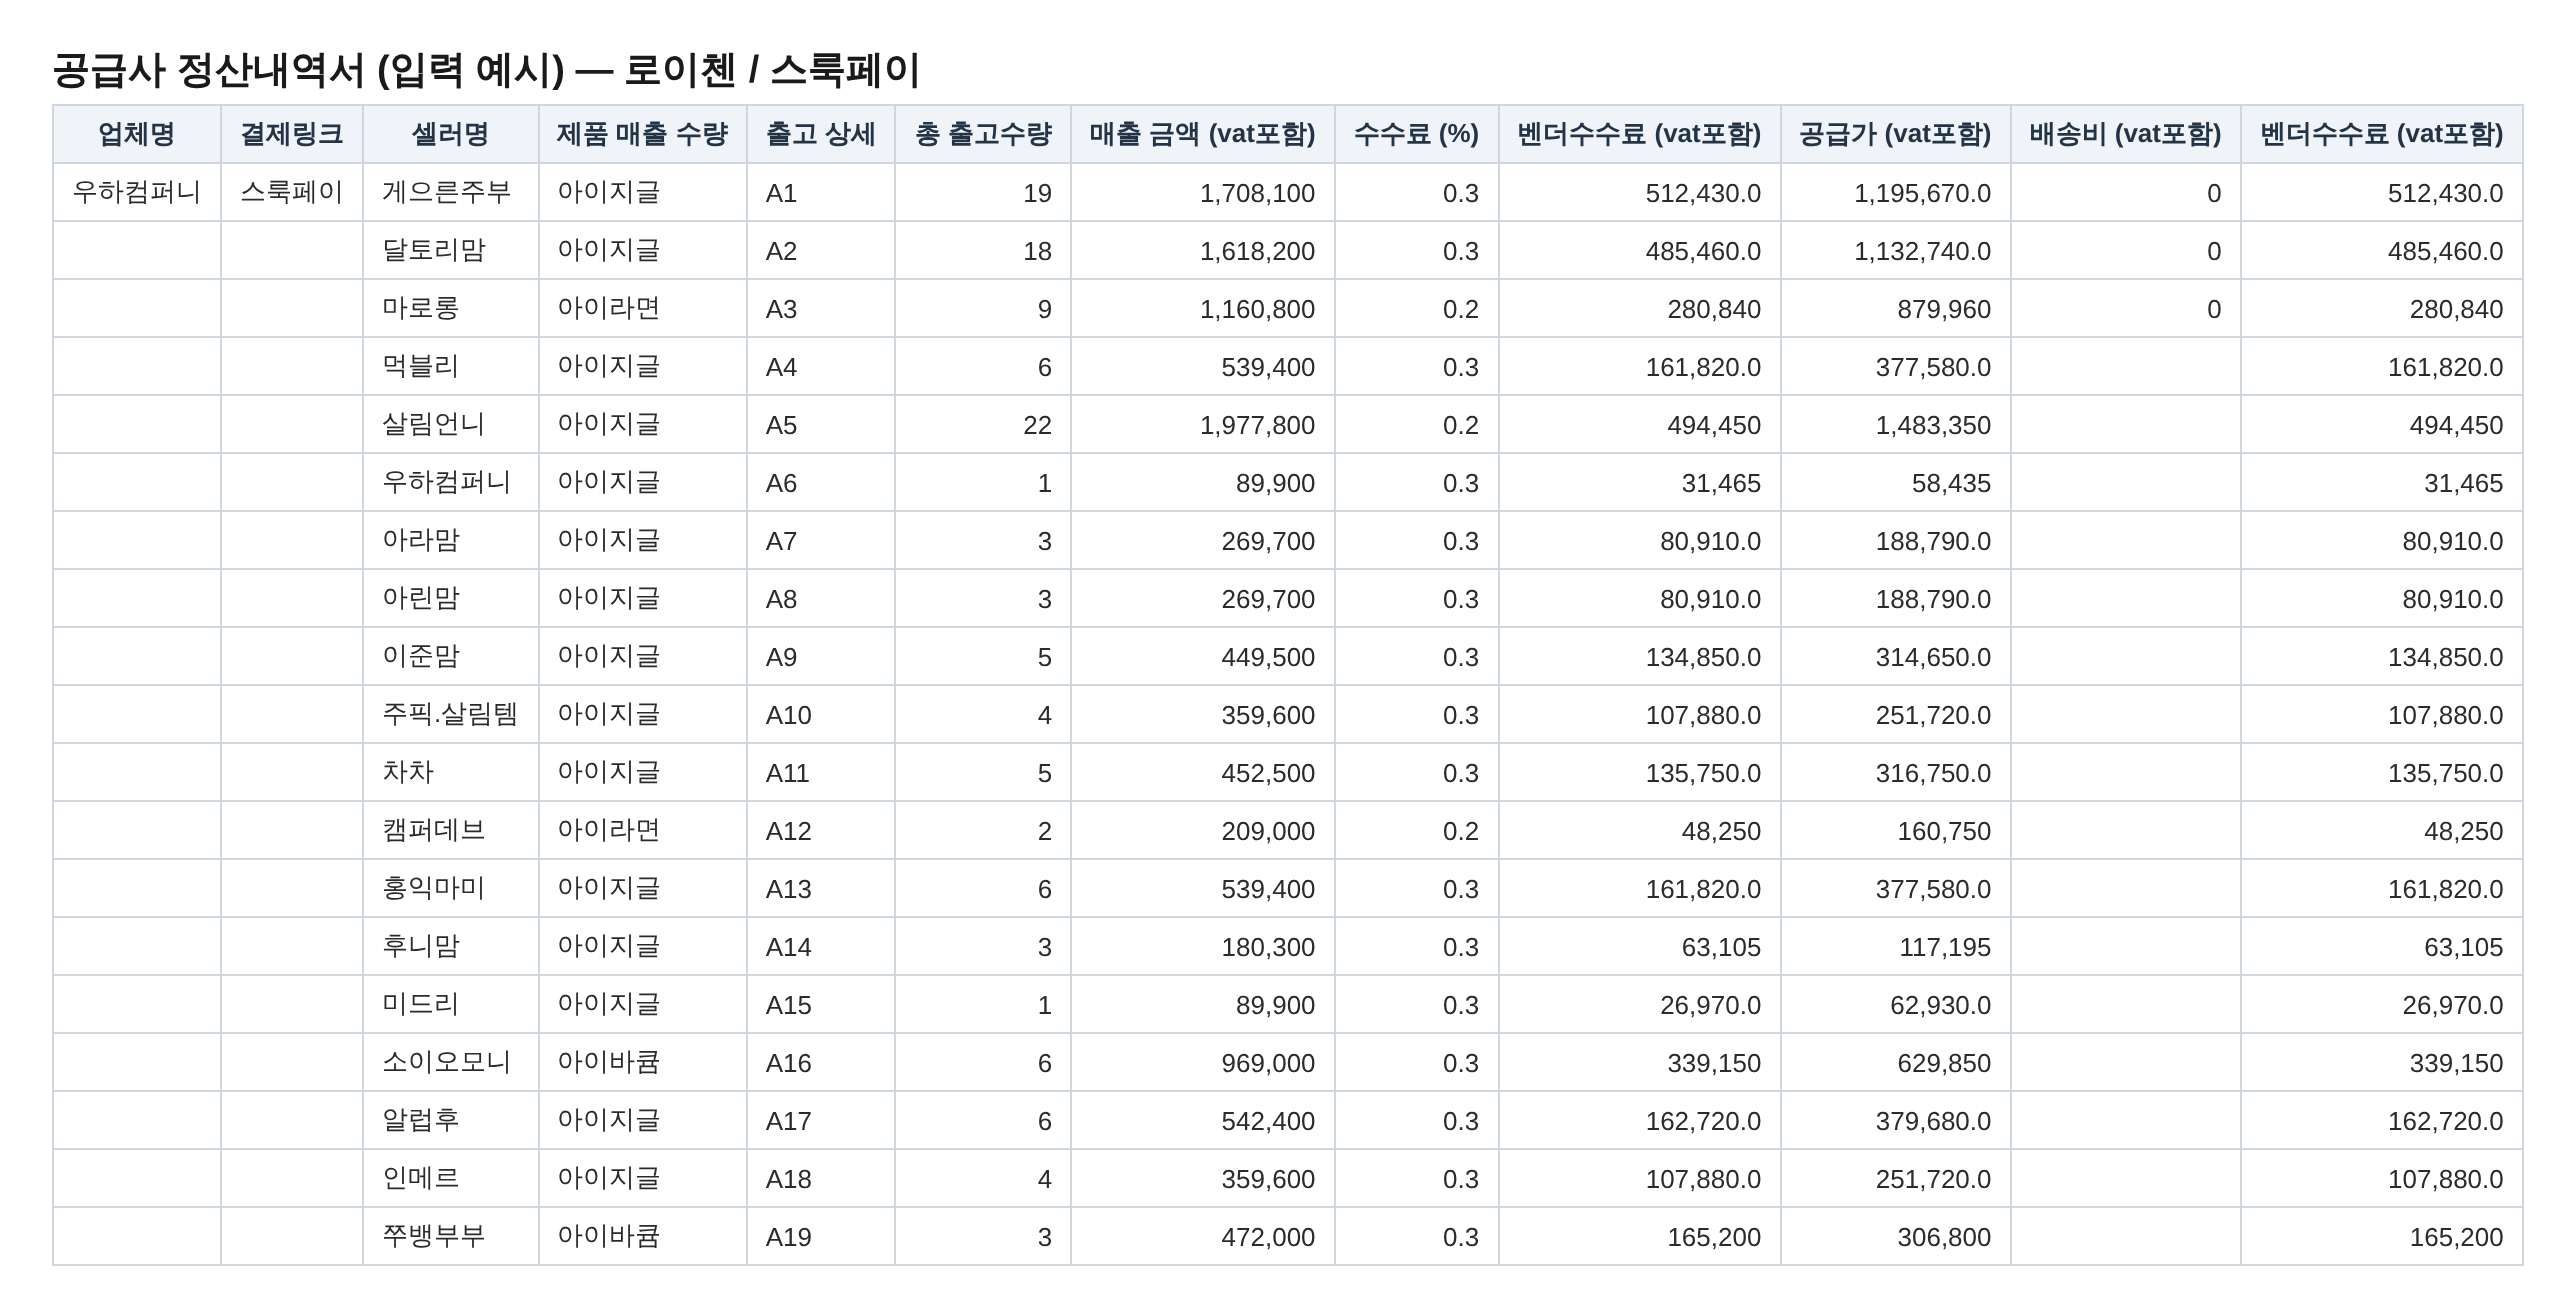Select seller cell 캠퍼데브

[x=451, y=830]
